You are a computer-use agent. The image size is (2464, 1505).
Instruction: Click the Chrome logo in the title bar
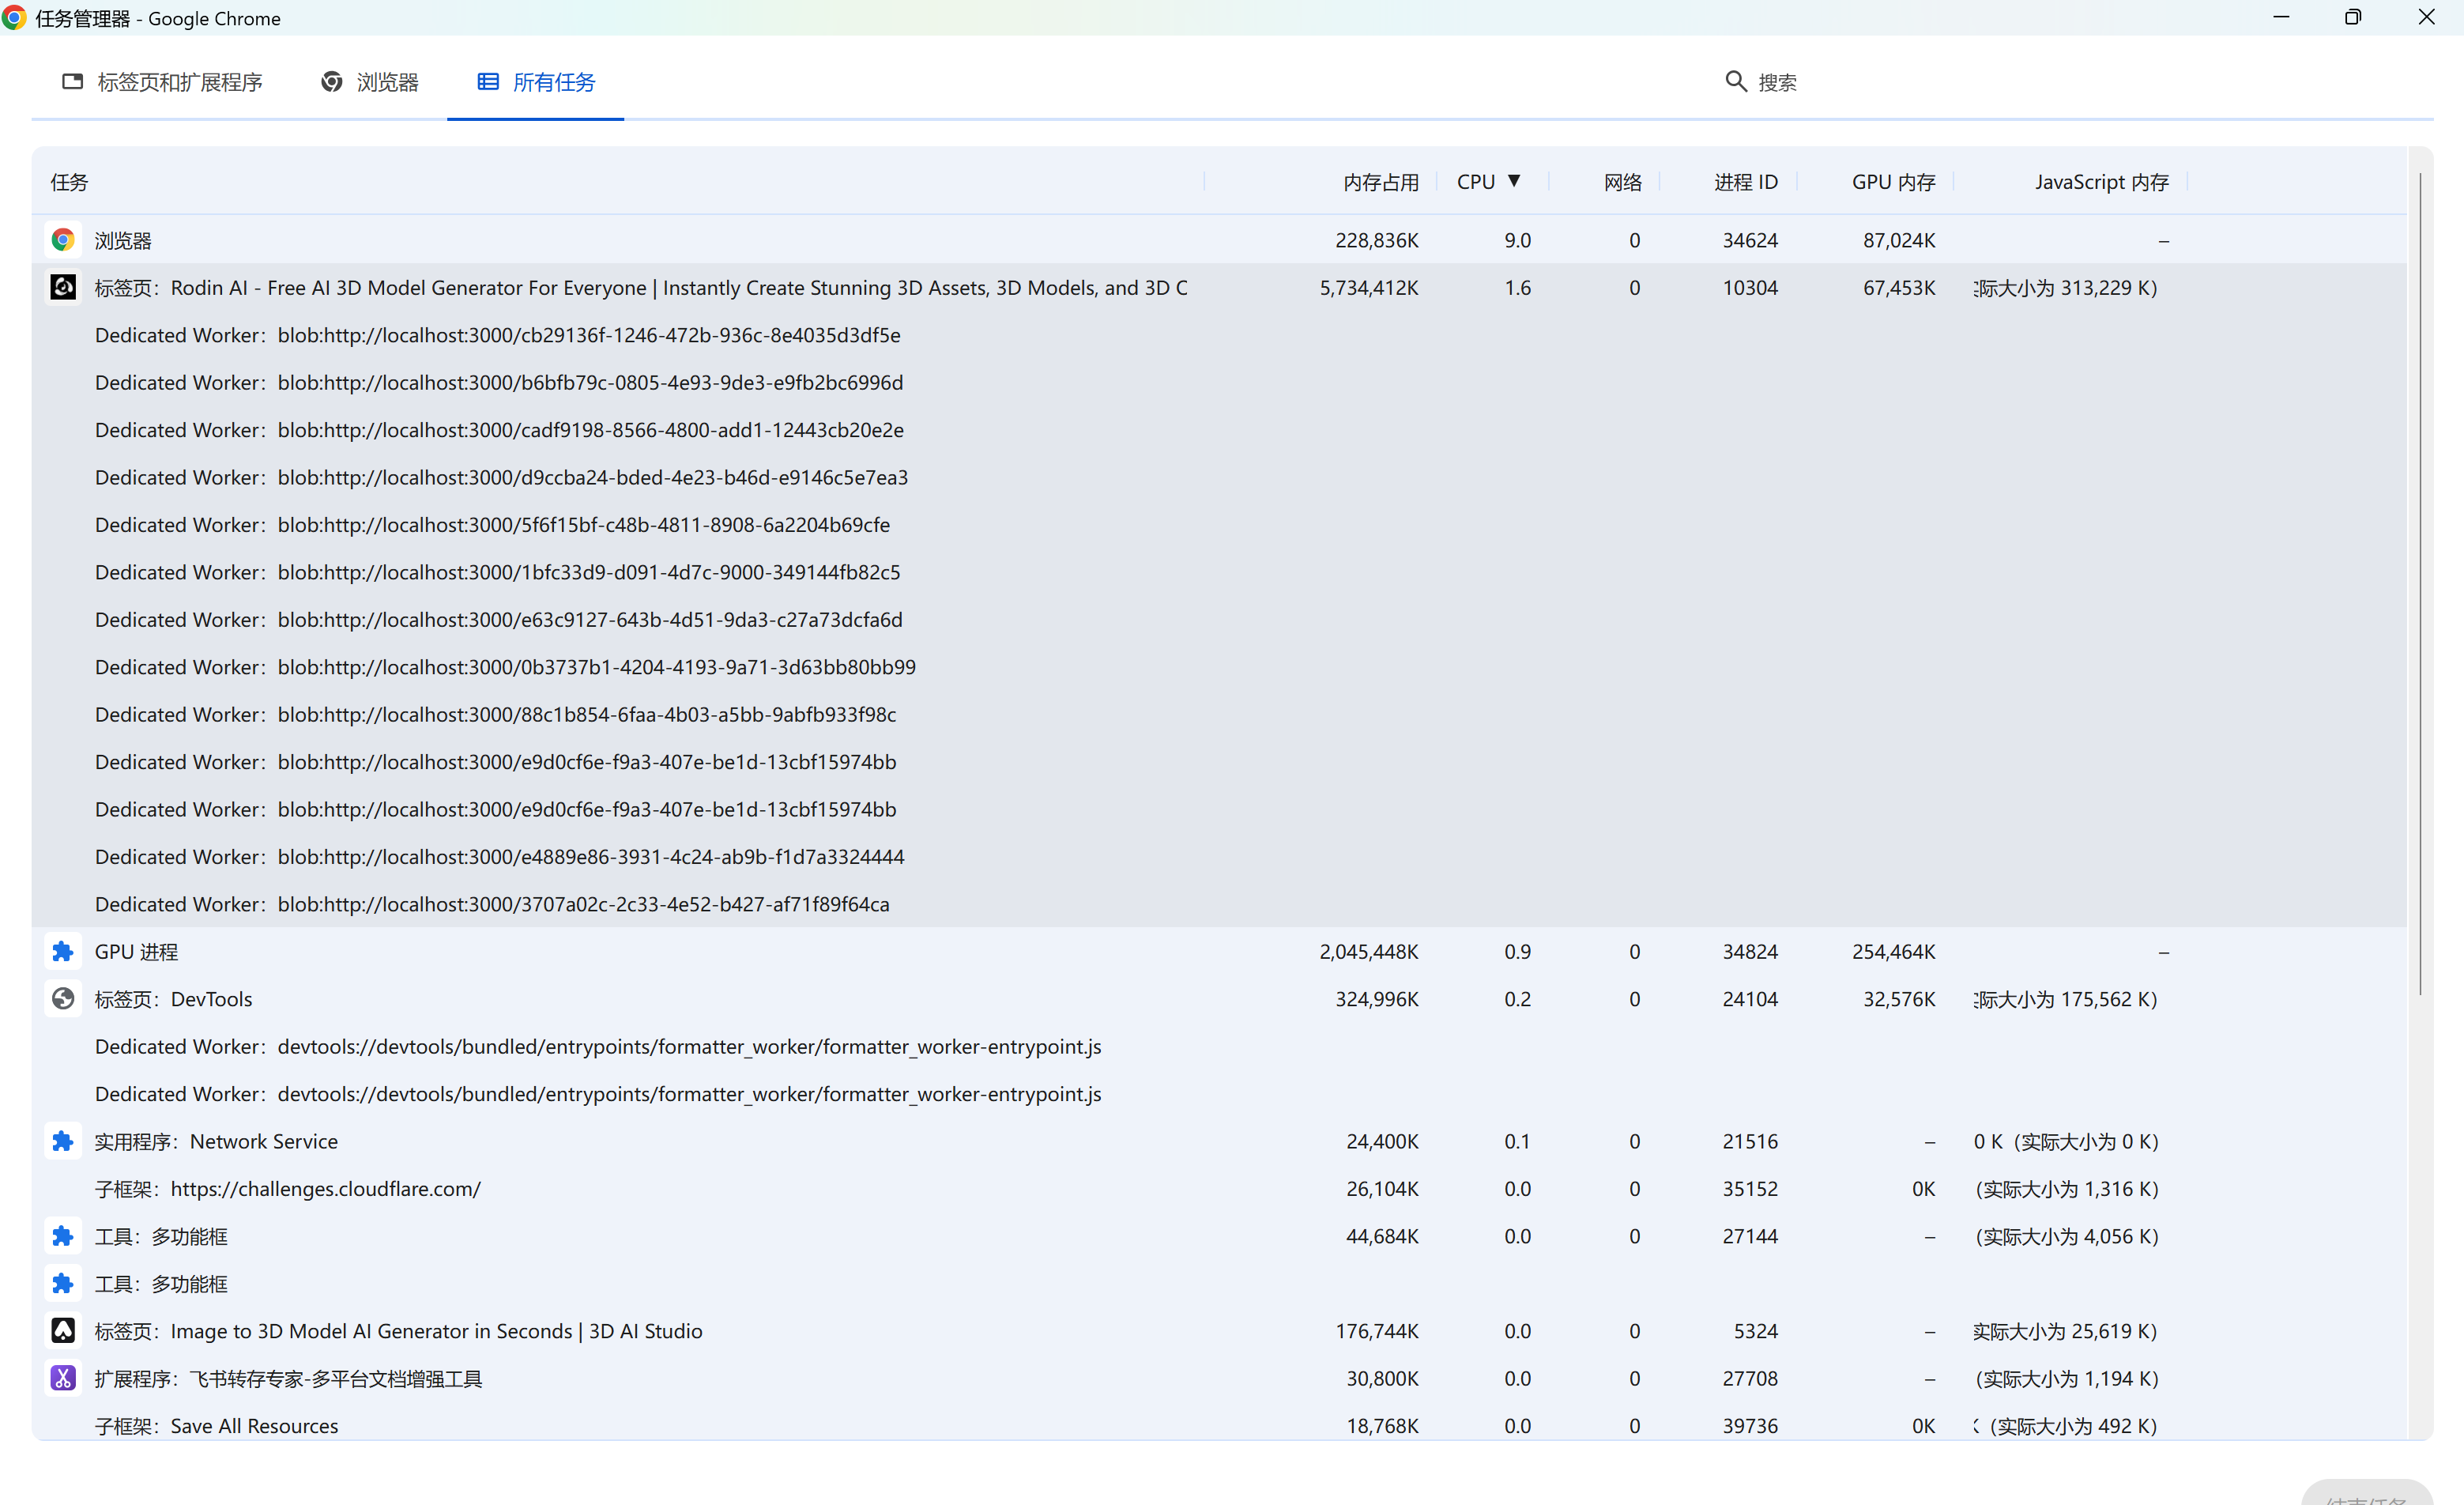14,18
